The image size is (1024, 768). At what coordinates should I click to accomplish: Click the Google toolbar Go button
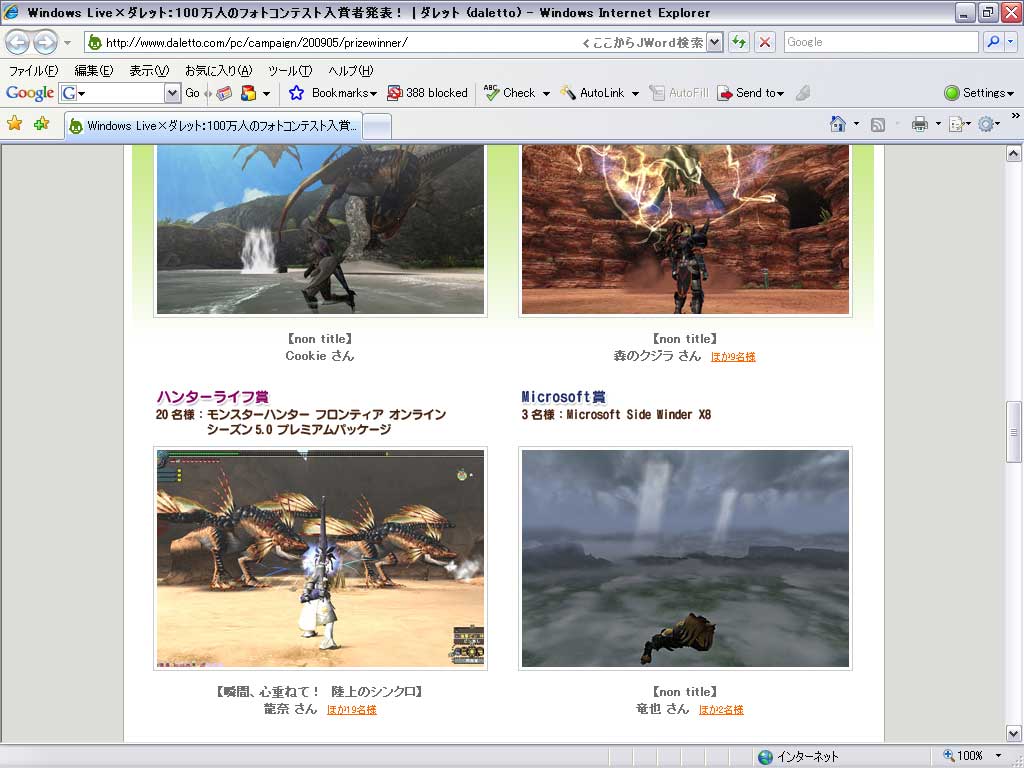(x=192, y=93)
